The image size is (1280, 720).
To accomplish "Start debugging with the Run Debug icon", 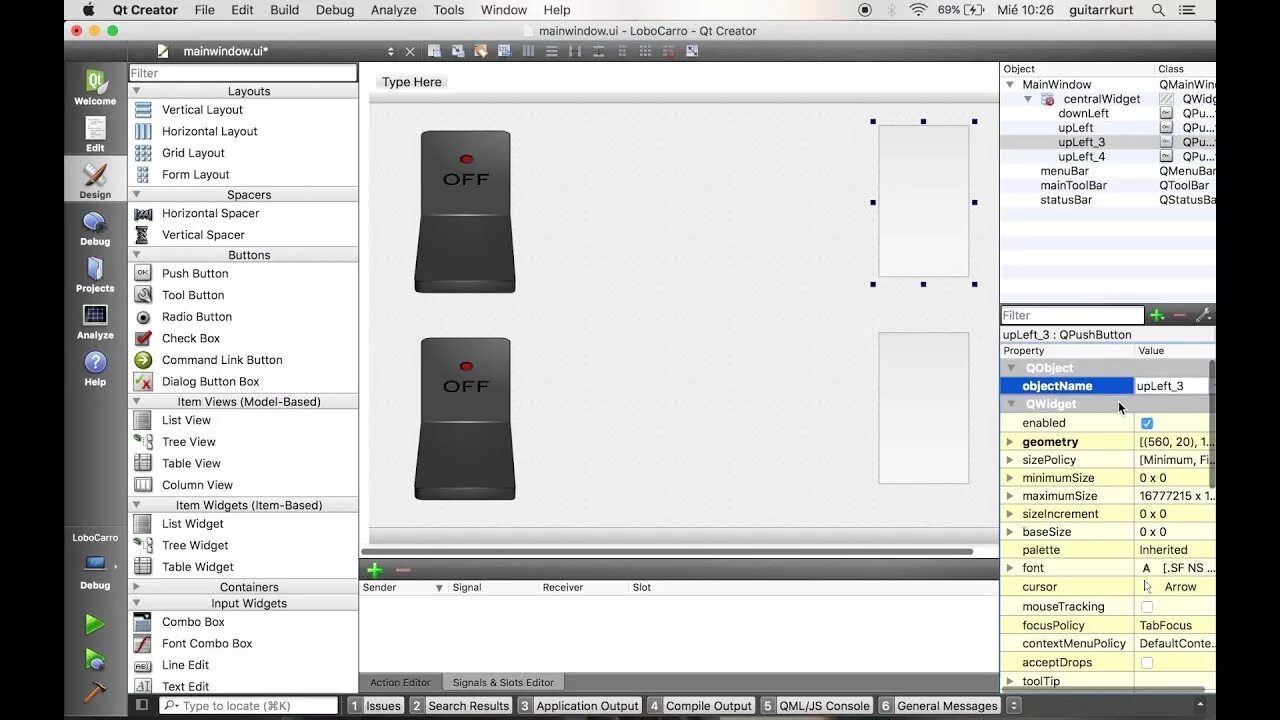I will coord(95,659).
